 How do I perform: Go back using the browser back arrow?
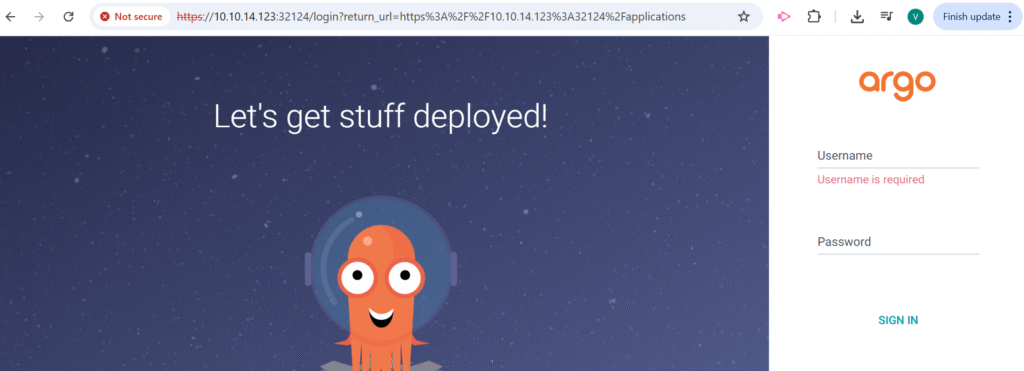[x=10, y=17]
